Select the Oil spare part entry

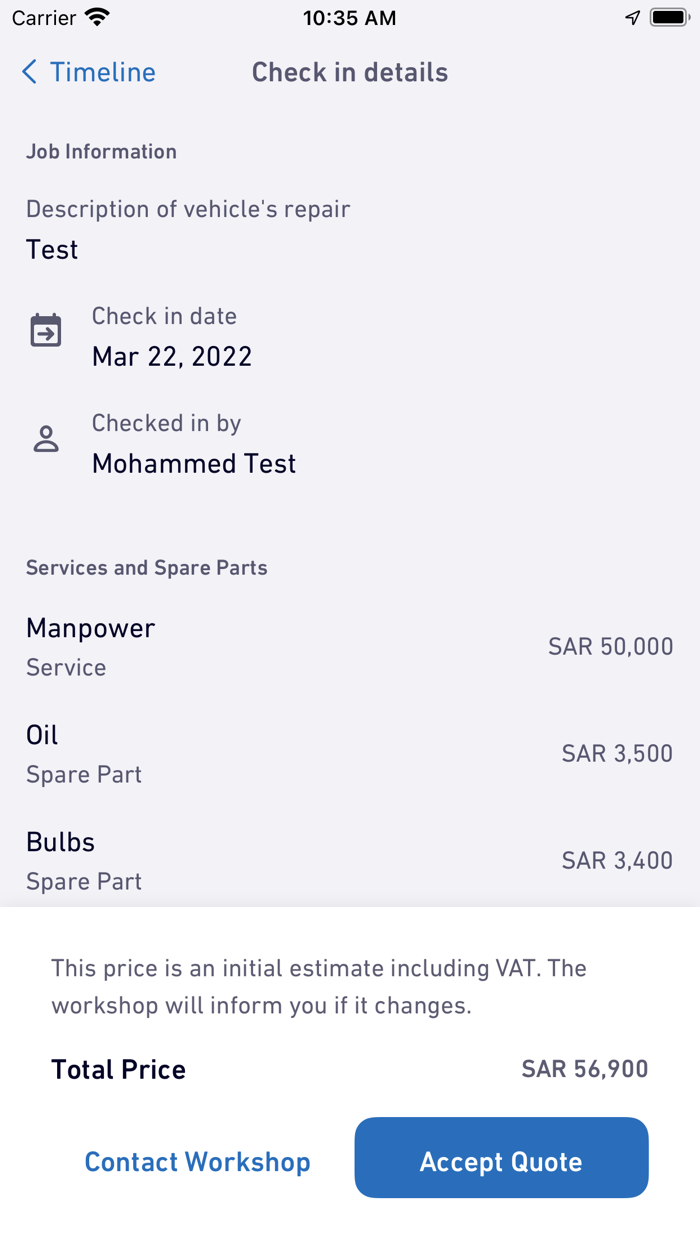(42, 735)
